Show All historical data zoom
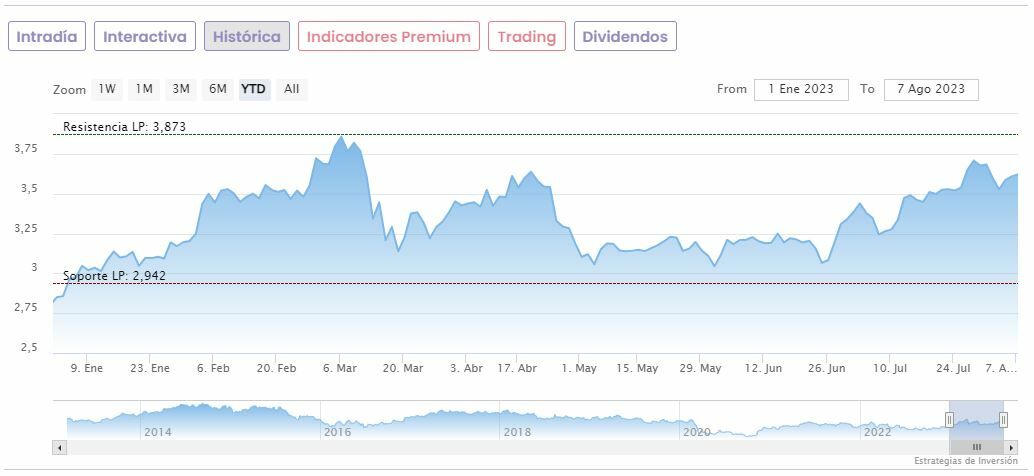This screenshot has height=476, width=1034. click(291, 89)
